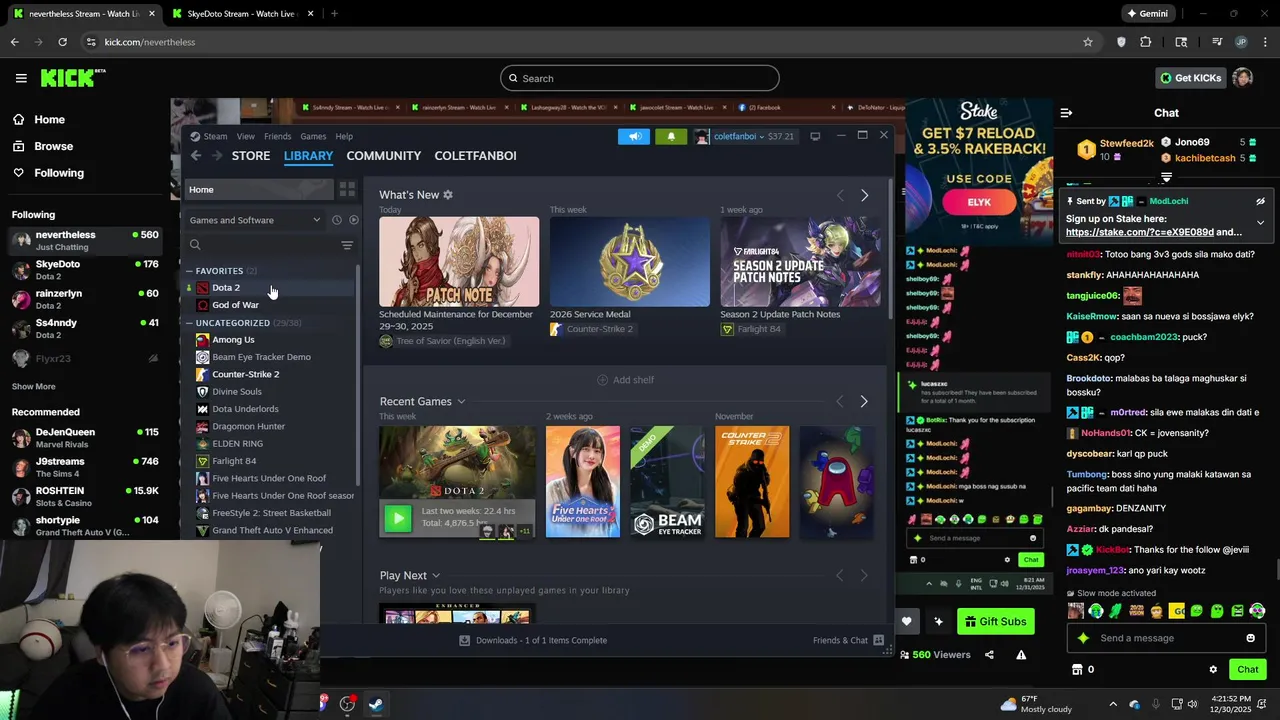This screenshot has width=1280, height=720.
Task: Click the green Steam notifications bell
Action: tap(671, 136)
